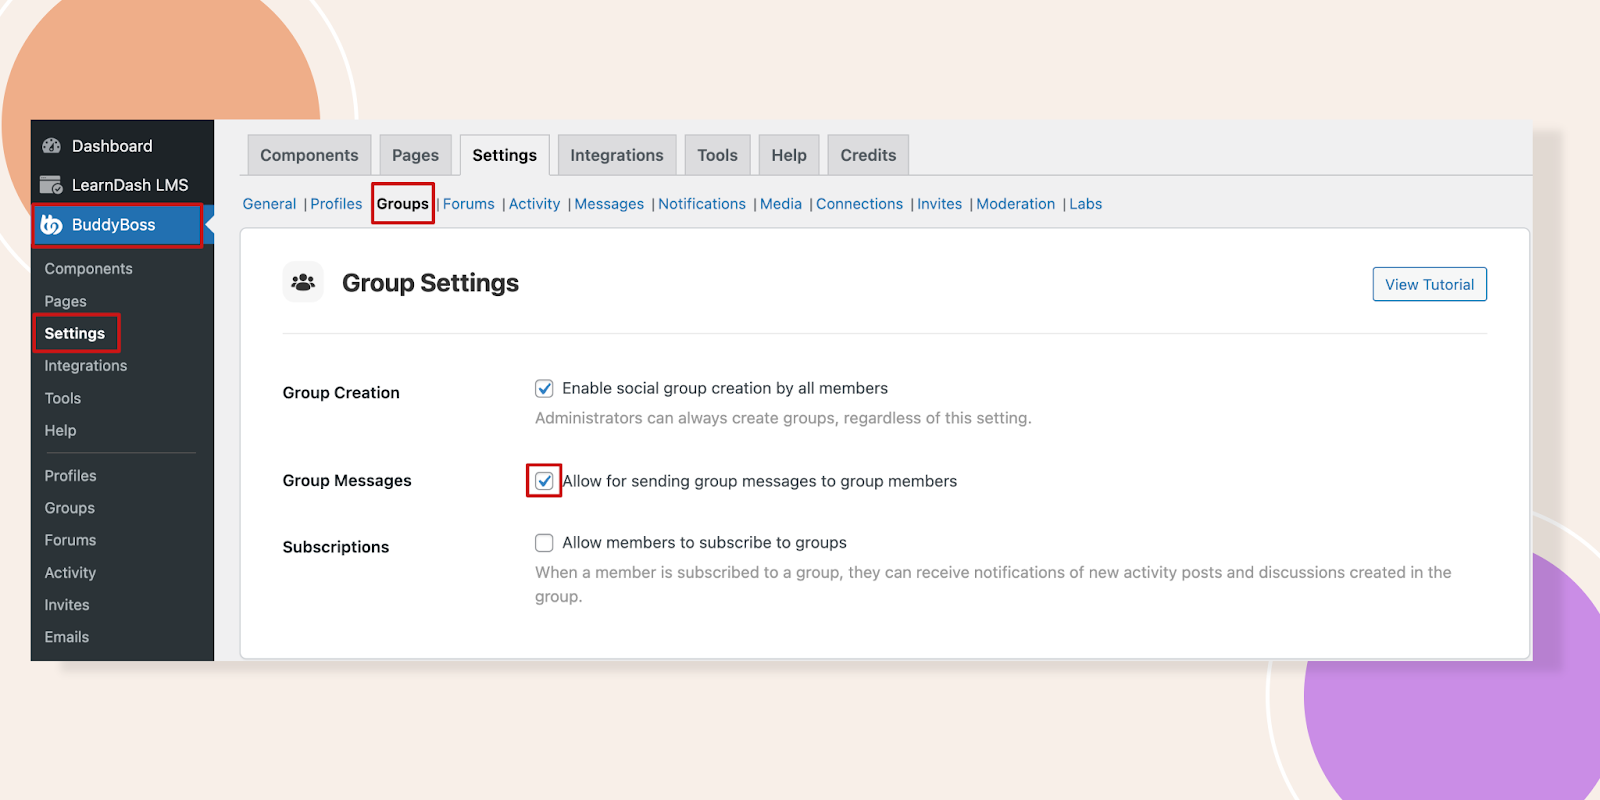
Task: Toggle social group creation checkbox
Action: click(544, 388)
